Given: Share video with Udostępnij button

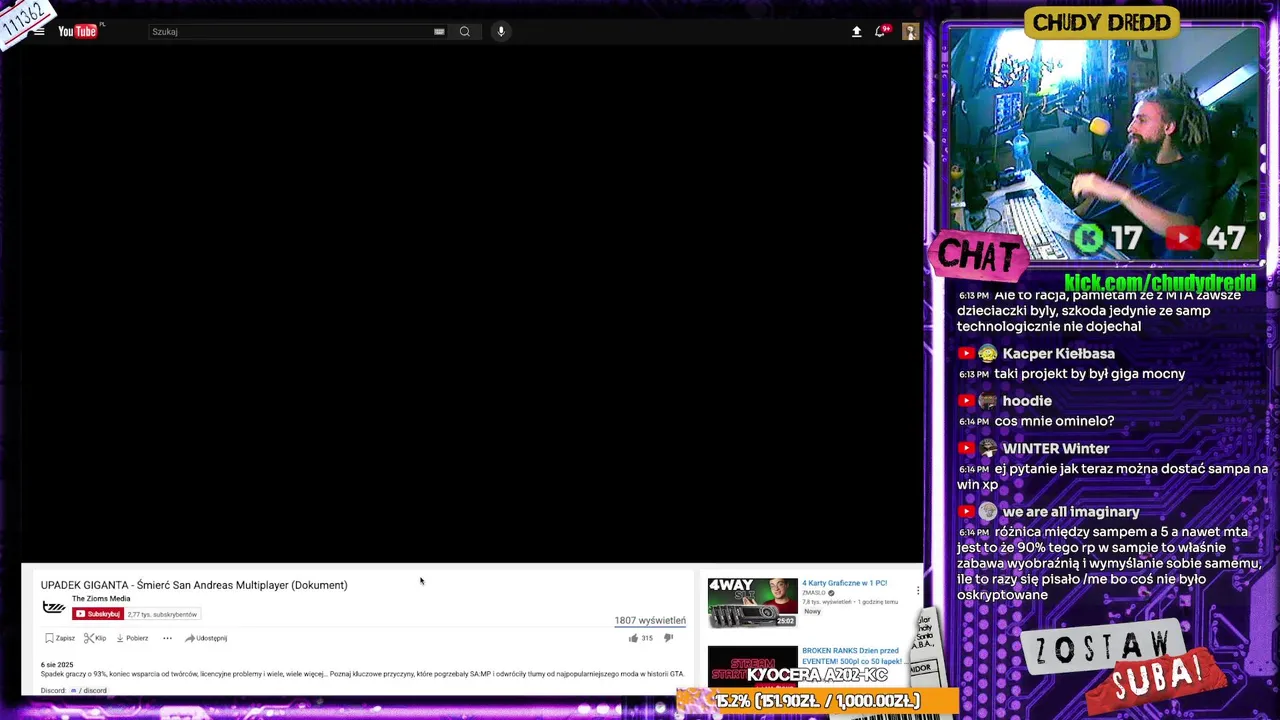Looking at the screenshot, I should pyautogui.click(x=206, y=638).
